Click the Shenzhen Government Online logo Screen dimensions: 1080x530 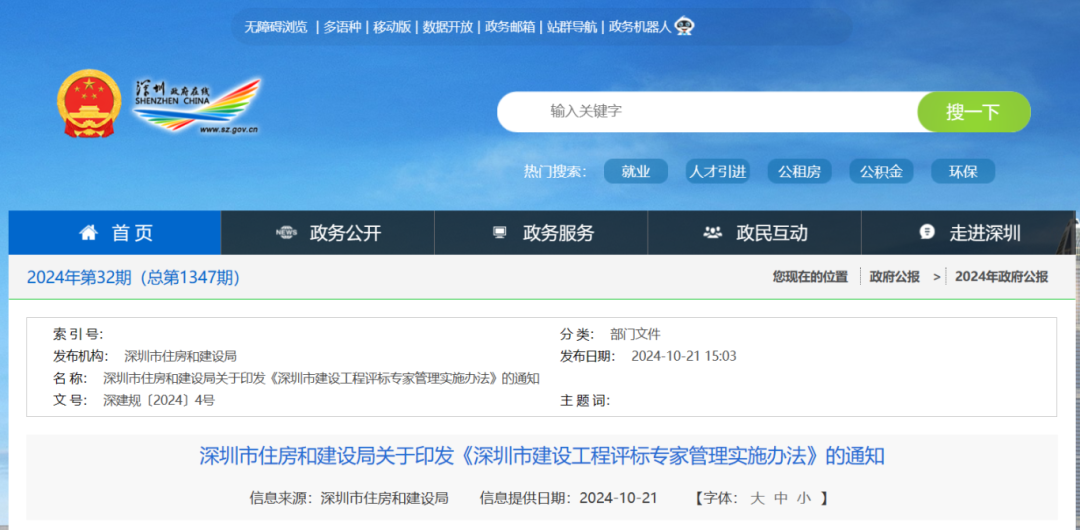point(197,105)
